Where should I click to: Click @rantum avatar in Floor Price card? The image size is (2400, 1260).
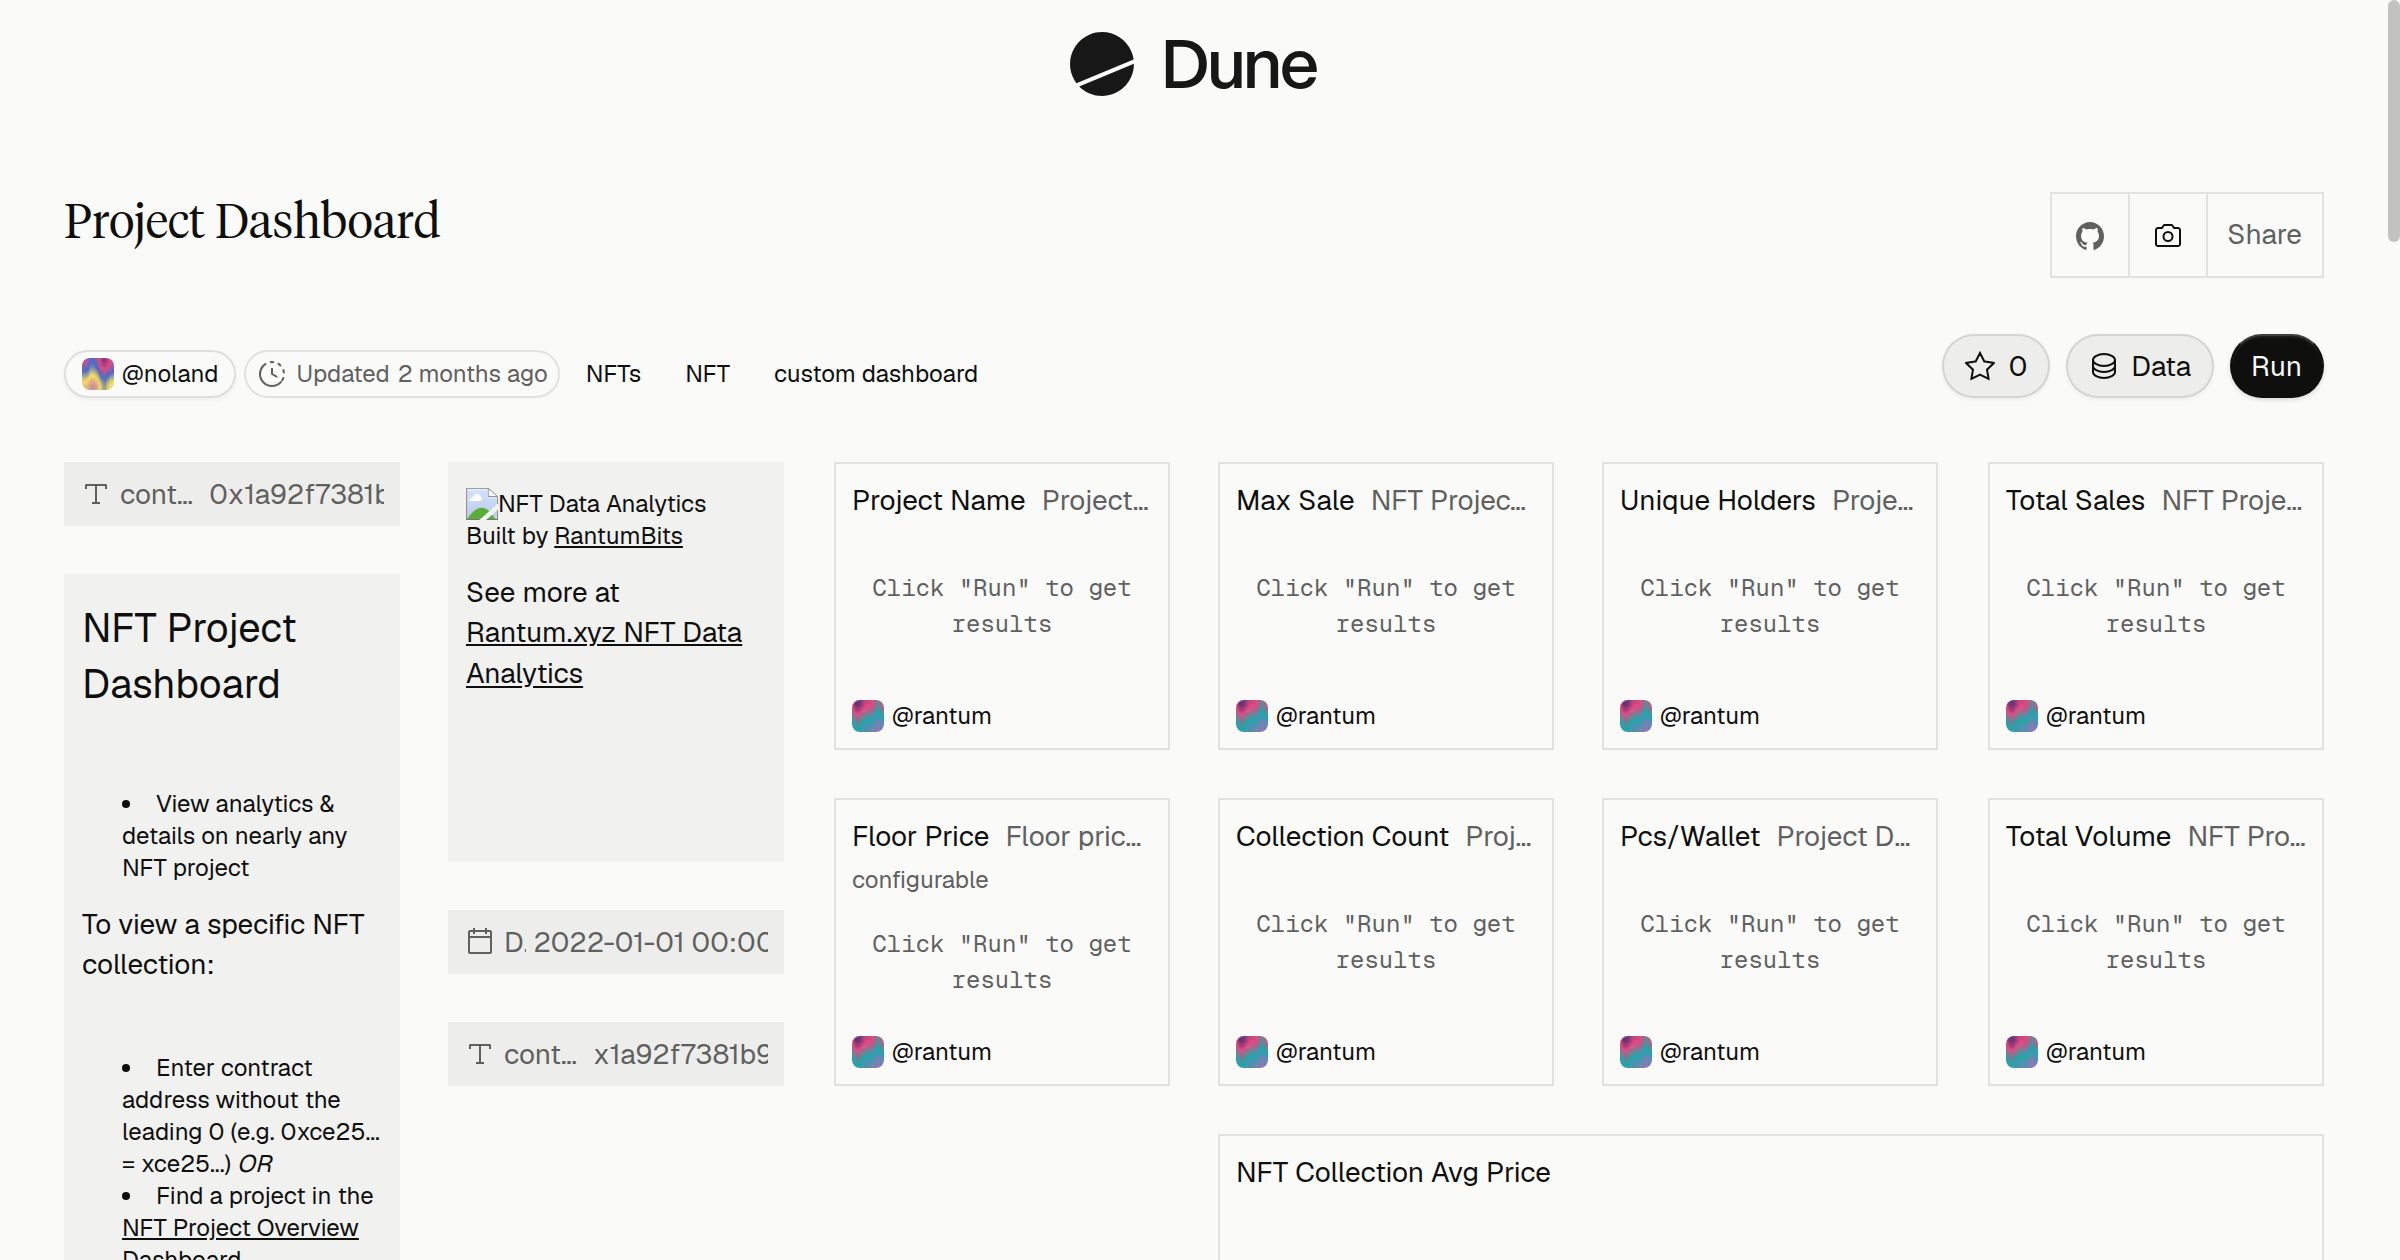tap(868, 1052)
